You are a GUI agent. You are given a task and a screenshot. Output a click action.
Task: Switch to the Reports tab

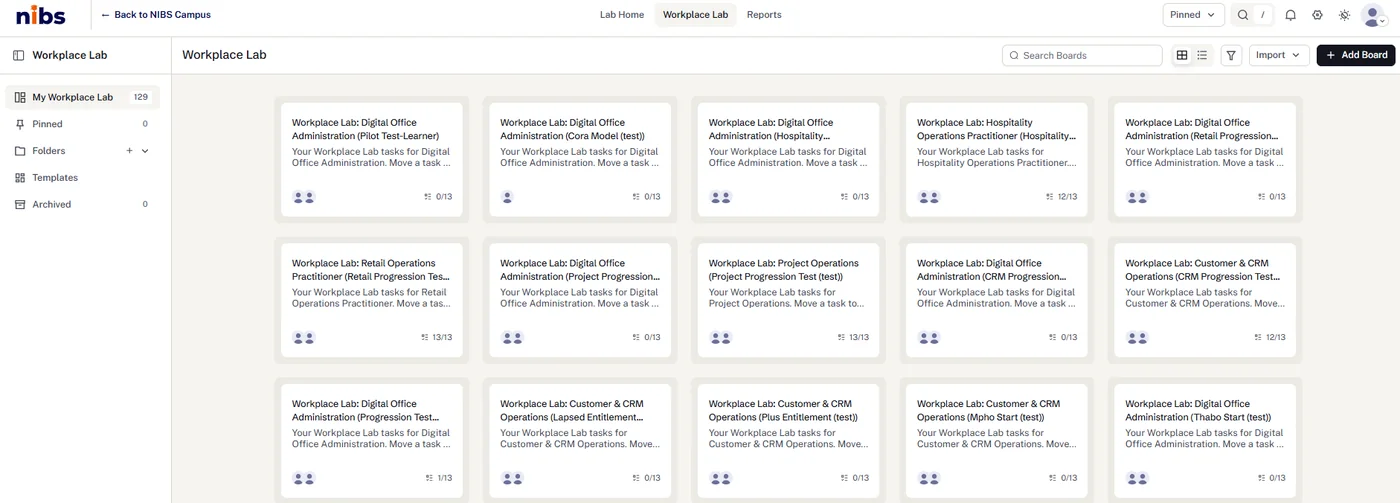coord(764,15)
